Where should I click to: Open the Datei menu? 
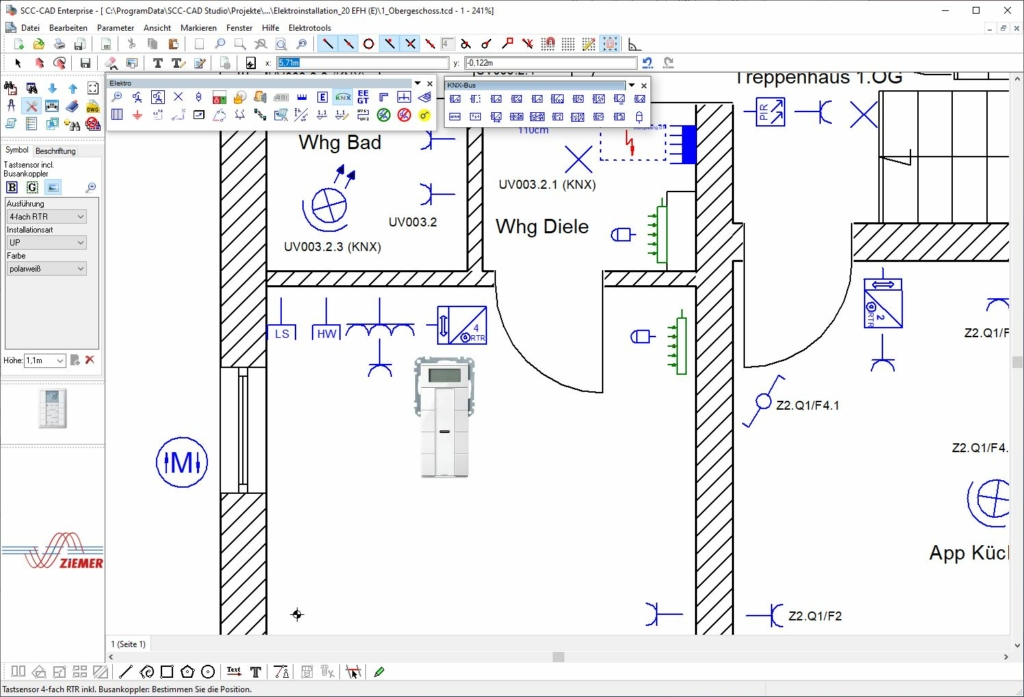(30, 28)
